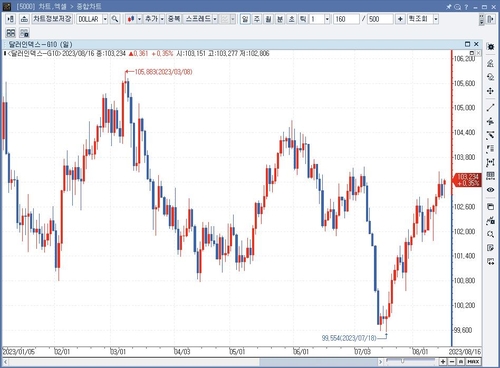The image size is (500, 368).
Task: Select the 일 (daily) period button
Action: 245,19
